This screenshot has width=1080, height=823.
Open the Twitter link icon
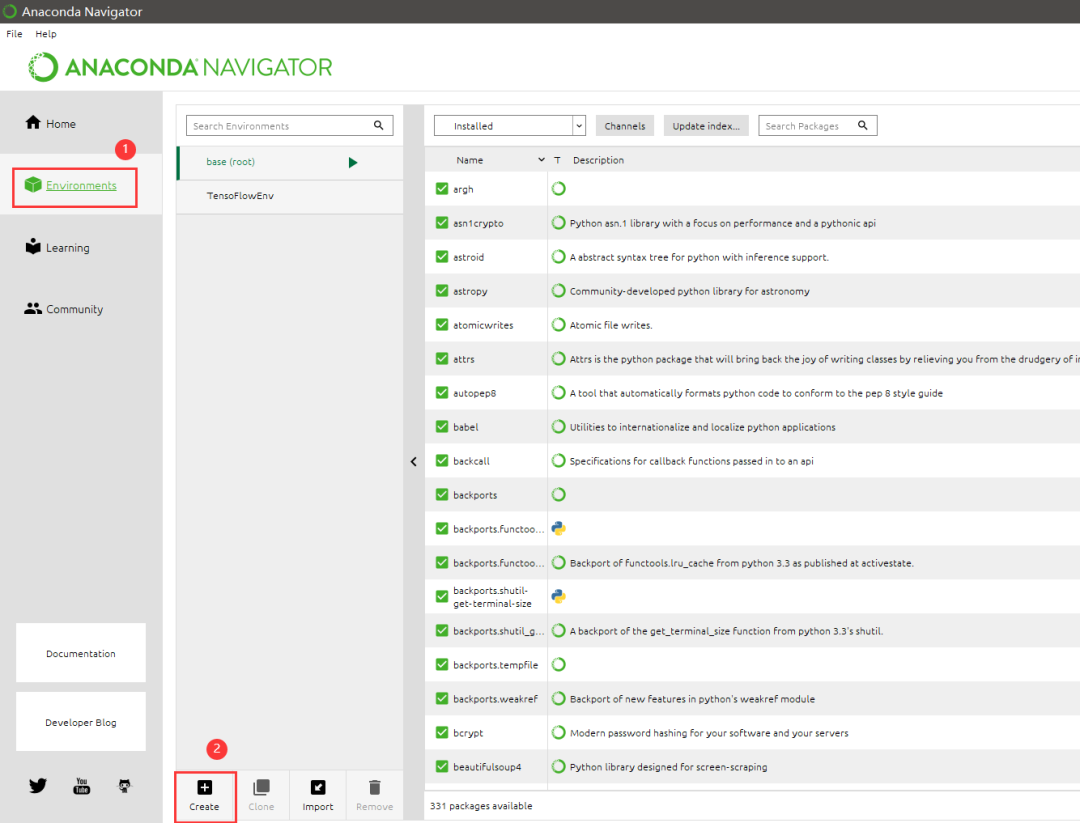click(38, 786)
